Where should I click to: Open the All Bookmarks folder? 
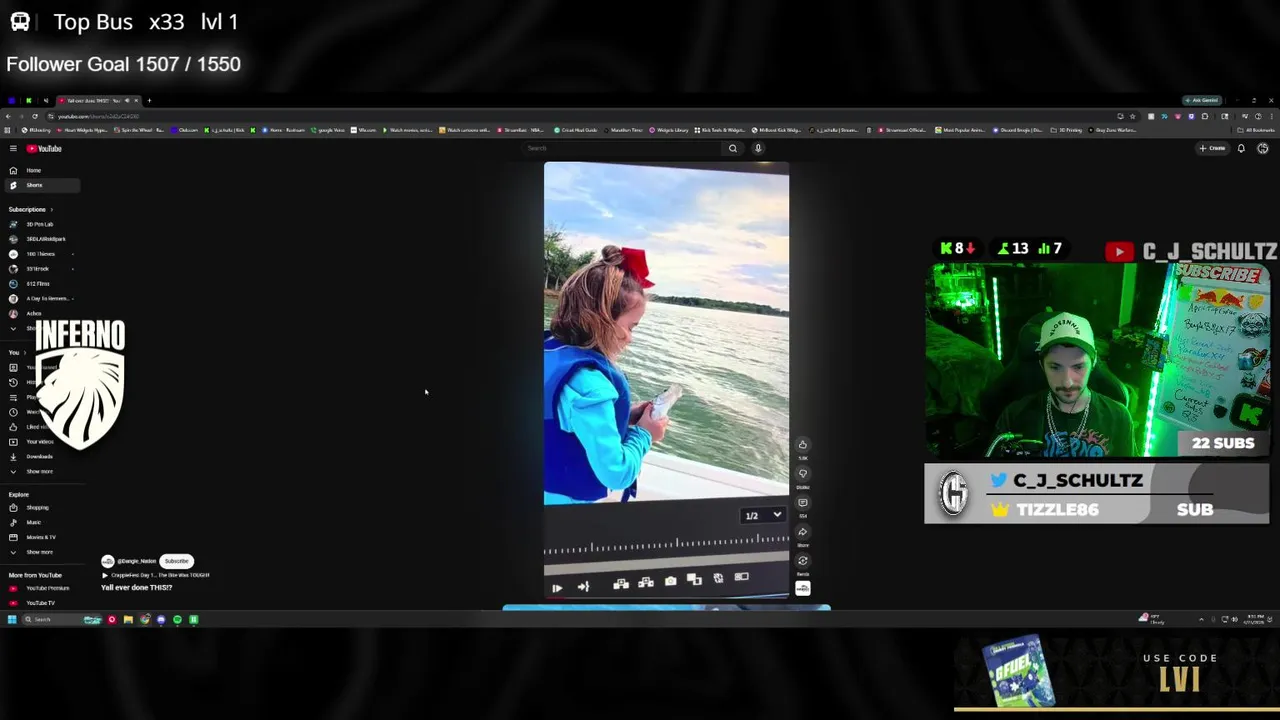point(1256,130)
